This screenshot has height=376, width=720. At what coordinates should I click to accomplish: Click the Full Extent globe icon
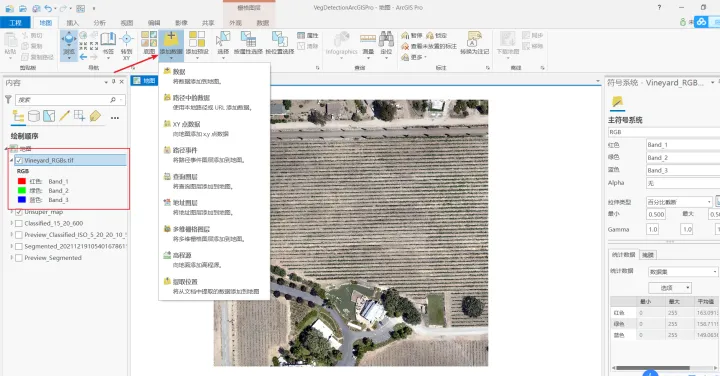(x=83, y=35)
